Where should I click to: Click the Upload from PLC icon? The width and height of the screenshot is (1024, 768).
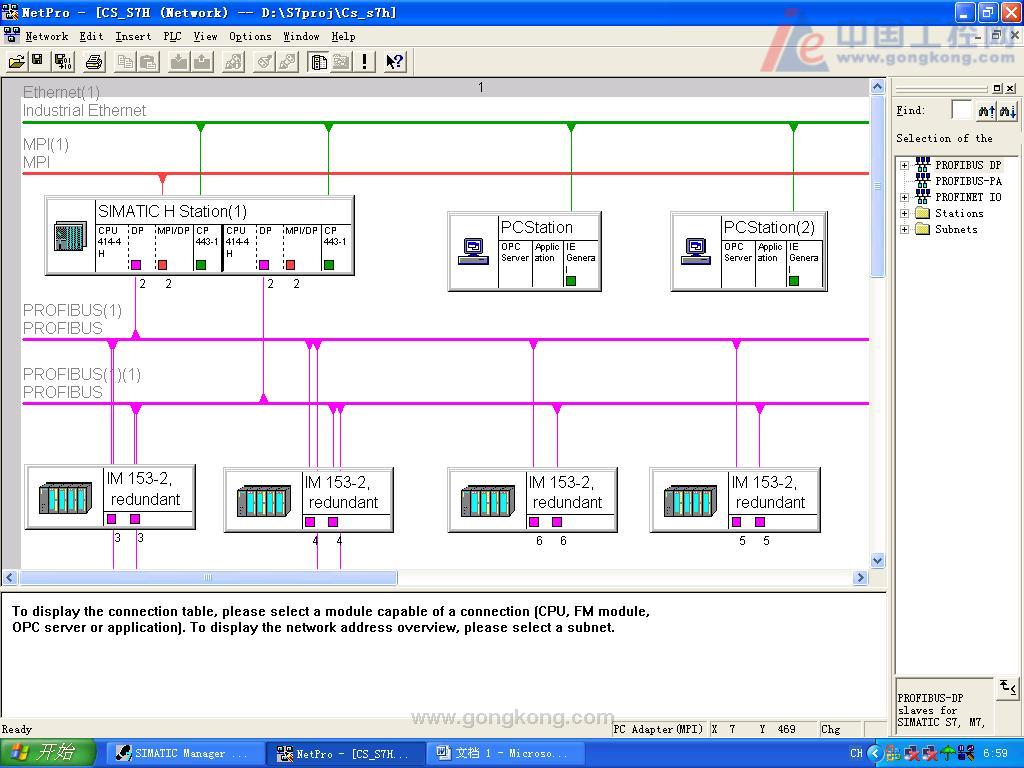tap(202, 61)
